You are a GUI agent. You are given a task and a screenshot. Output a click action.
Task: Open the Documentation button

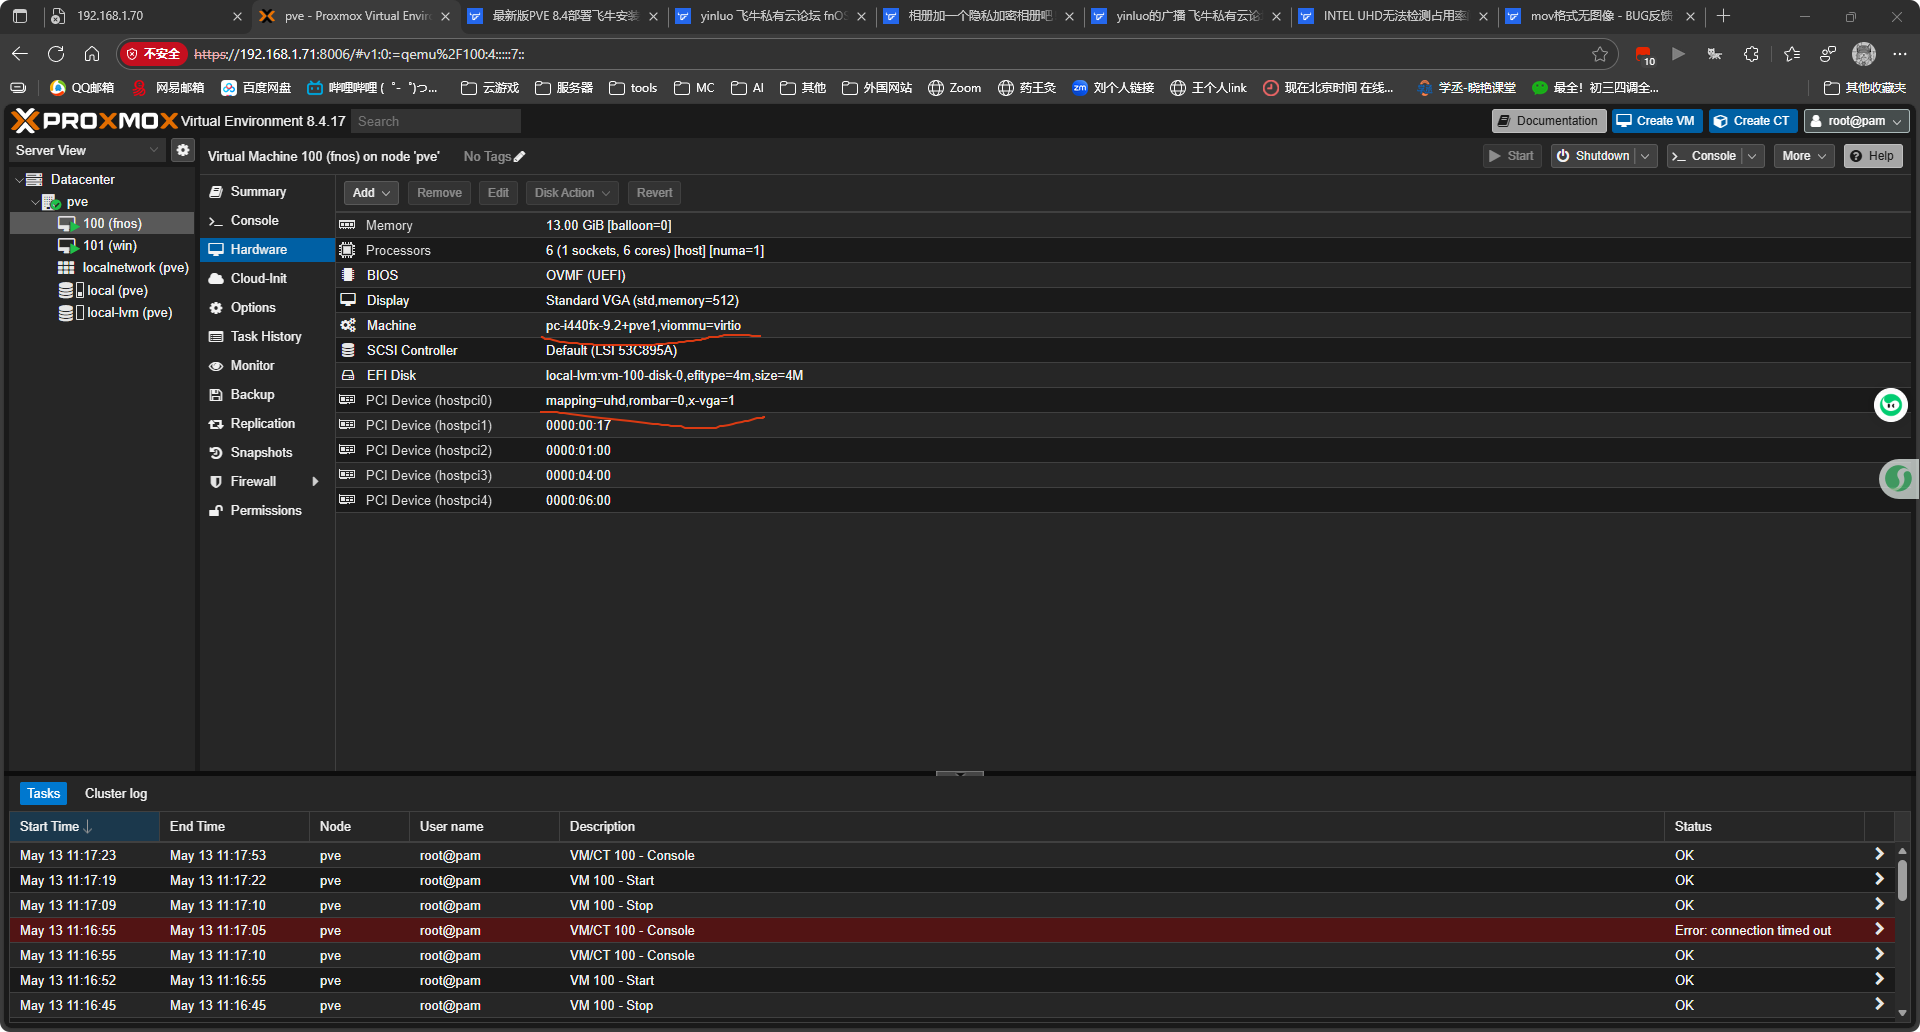click(x=1549, y=121)
